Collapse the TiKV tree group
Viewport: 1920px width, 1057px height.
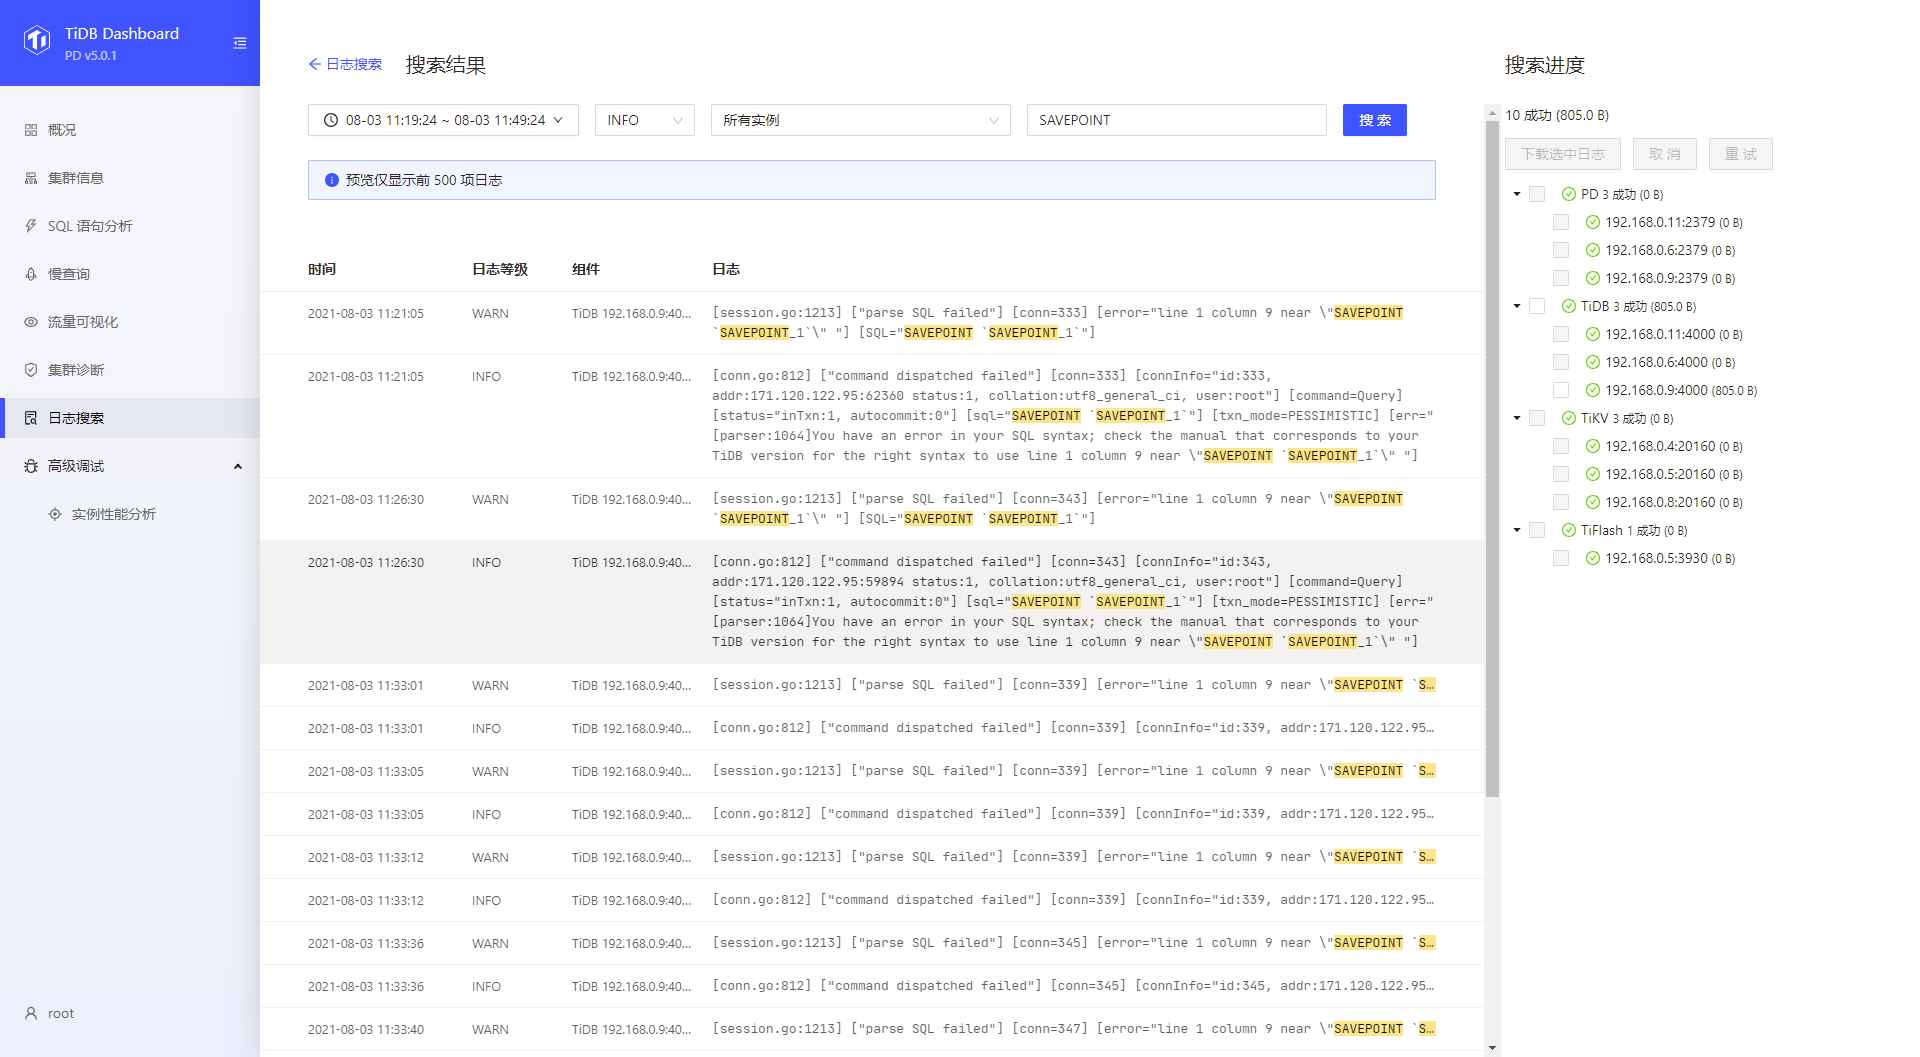pyautogui.click(x=1517, y=418)
